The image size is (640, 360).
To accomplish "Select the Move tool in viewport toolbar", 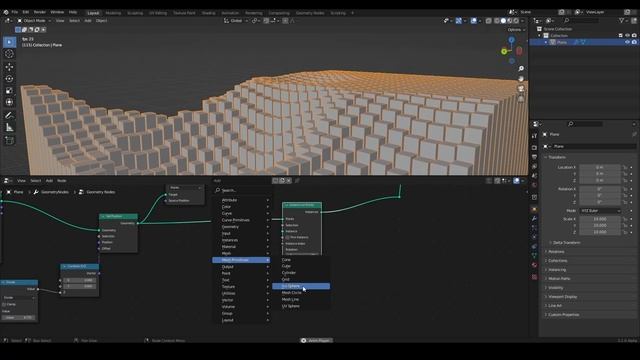I will [x=9, y=67].
